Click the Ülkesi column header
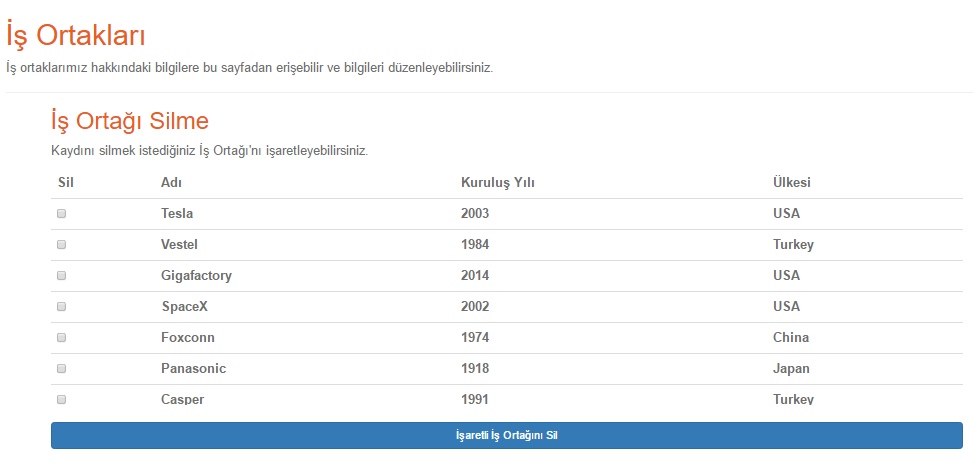 792,183
